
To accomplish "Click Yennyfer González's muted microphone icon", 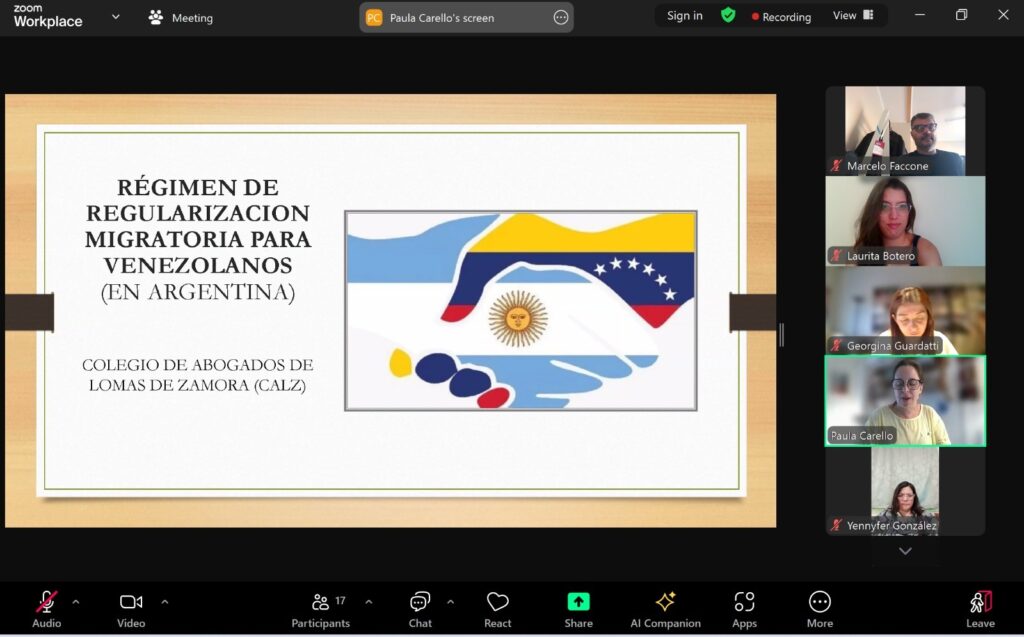I will pos(837,525).
